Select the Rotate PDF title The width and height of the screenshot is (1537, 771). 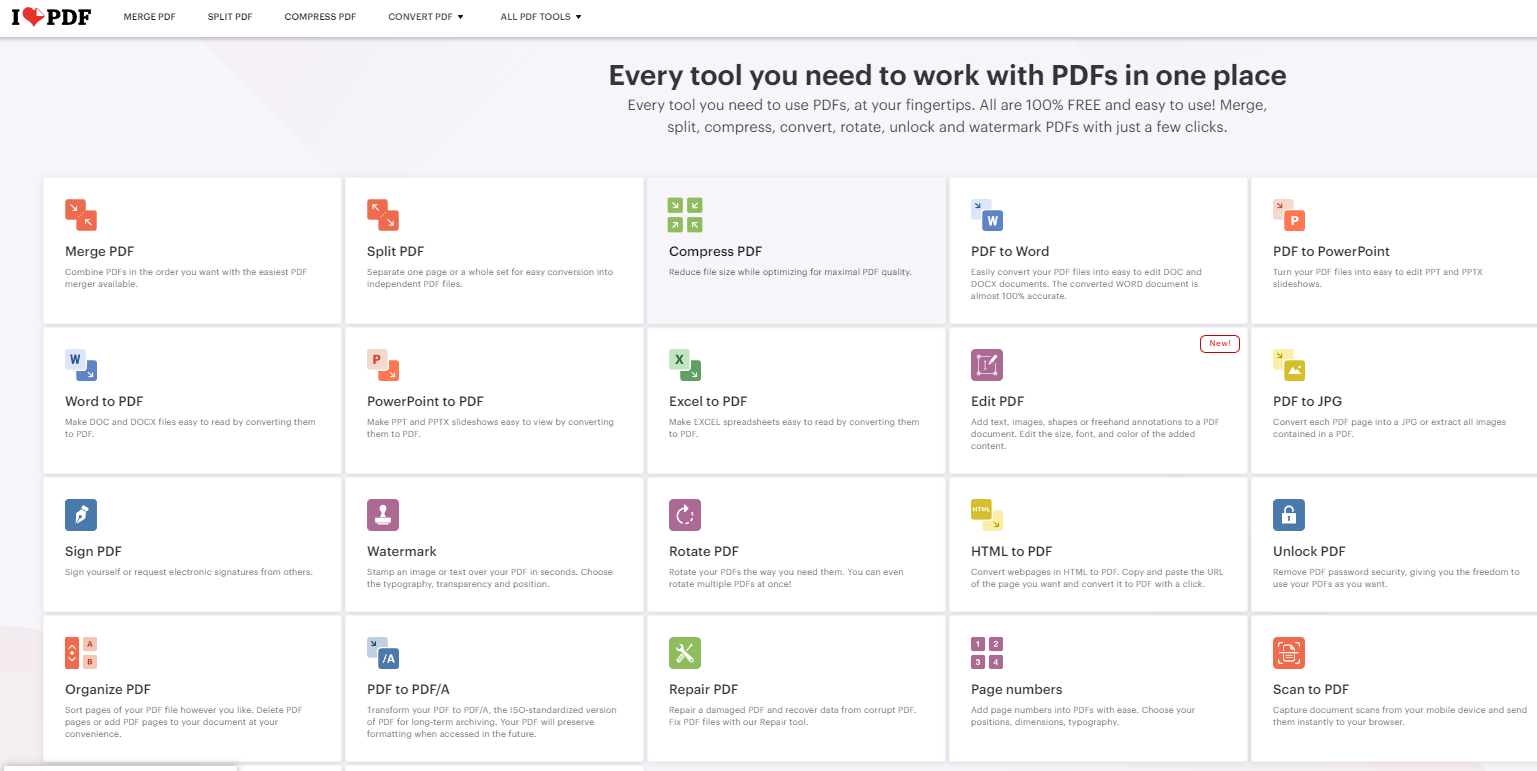pos(704,552)
